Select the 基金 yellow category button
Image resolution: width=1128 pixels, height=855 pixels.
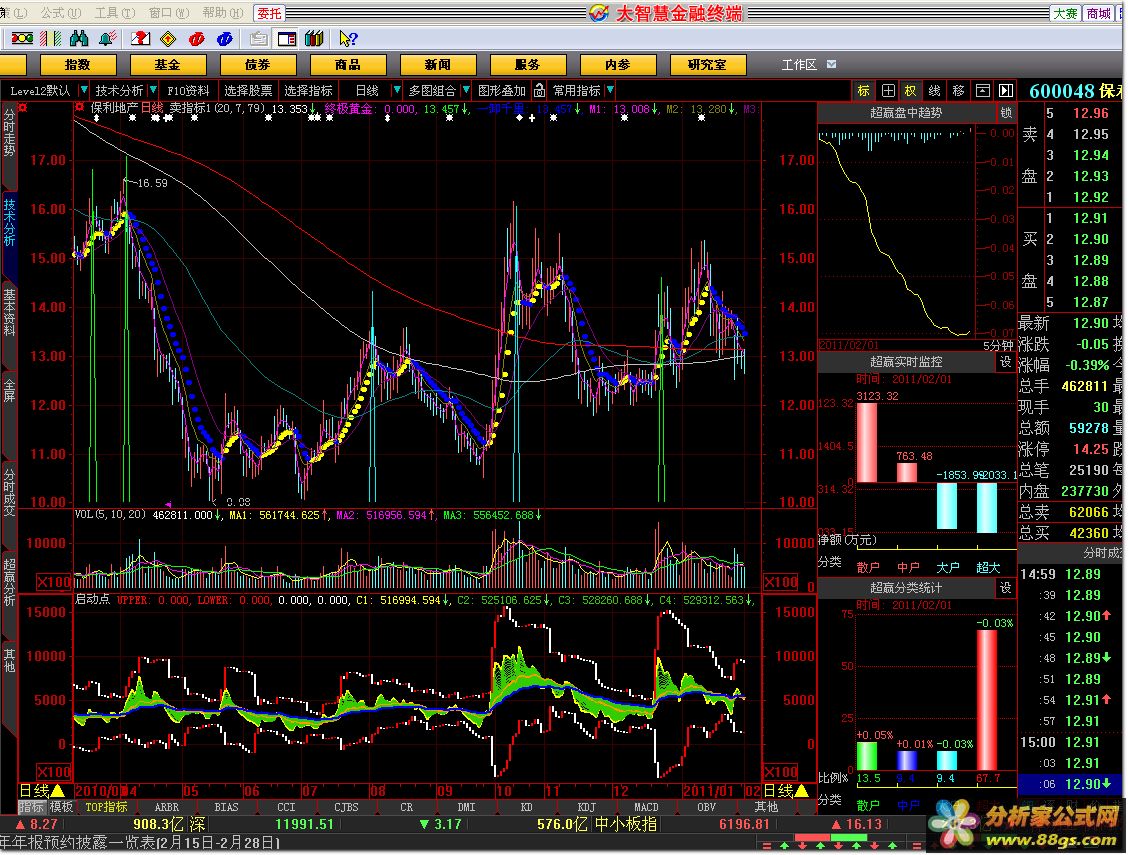point(168,65)
